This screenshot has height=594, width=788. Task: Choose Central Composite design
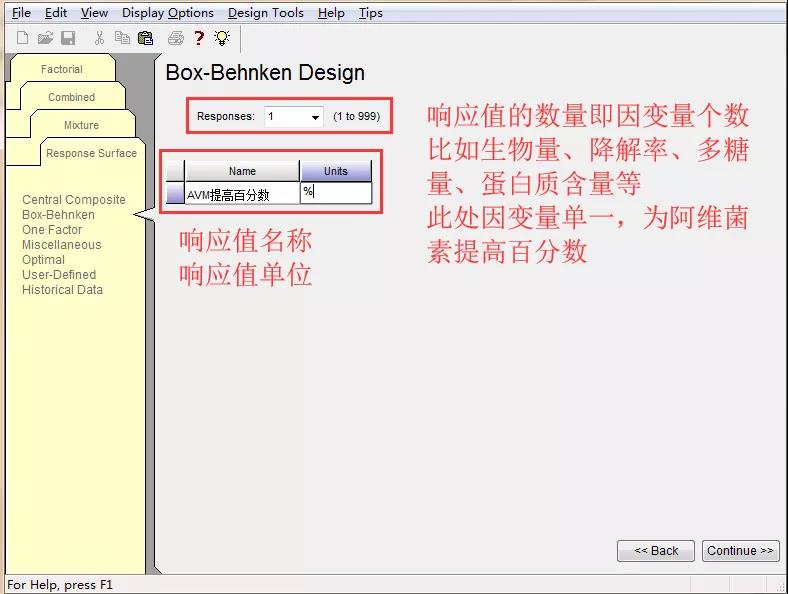pos(74,200)
